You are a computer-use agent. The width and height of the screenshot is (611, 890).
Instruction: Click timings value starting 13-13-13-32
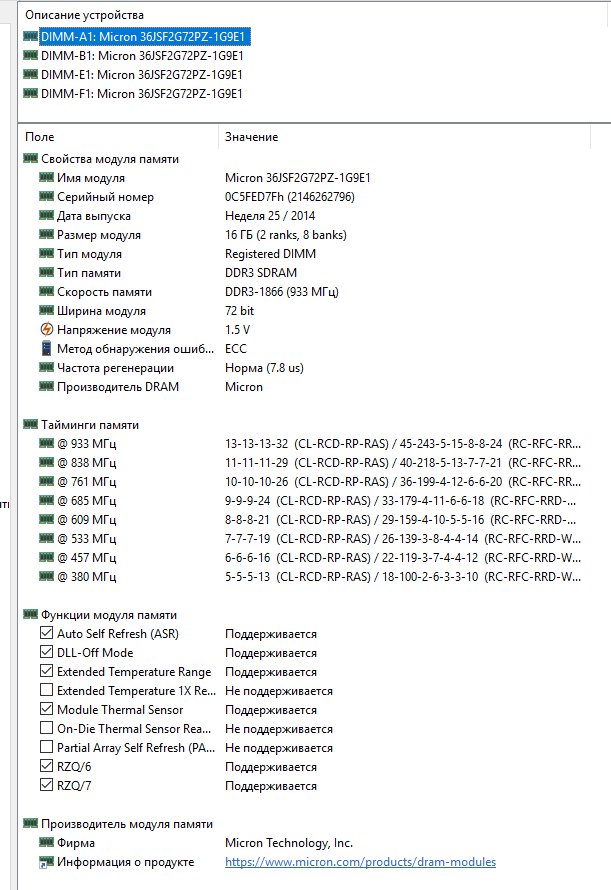coord(403,443)
